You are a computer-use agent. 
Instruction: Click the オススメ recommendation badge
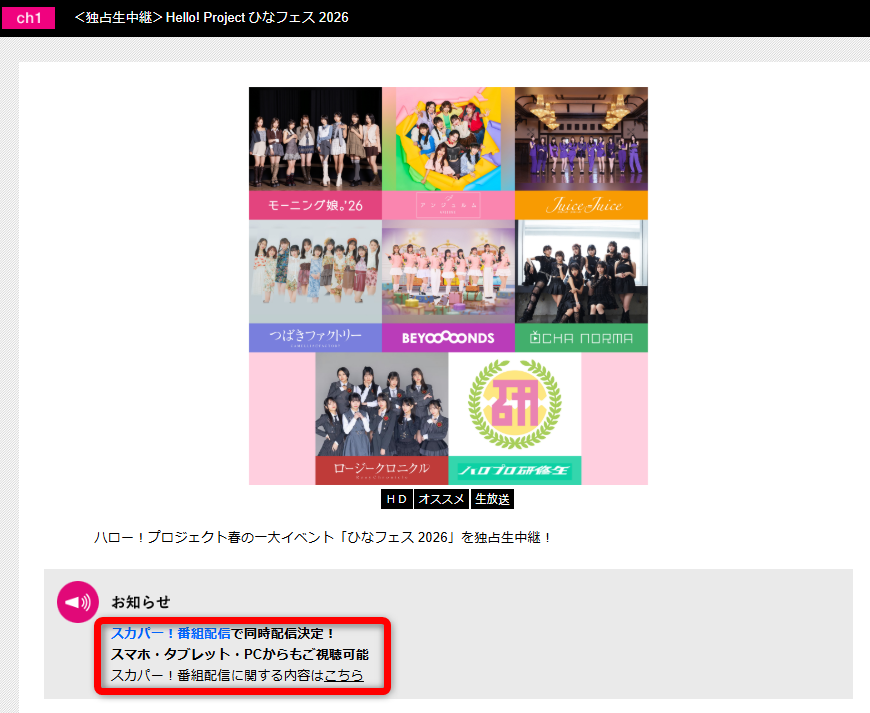pos(441,498)
